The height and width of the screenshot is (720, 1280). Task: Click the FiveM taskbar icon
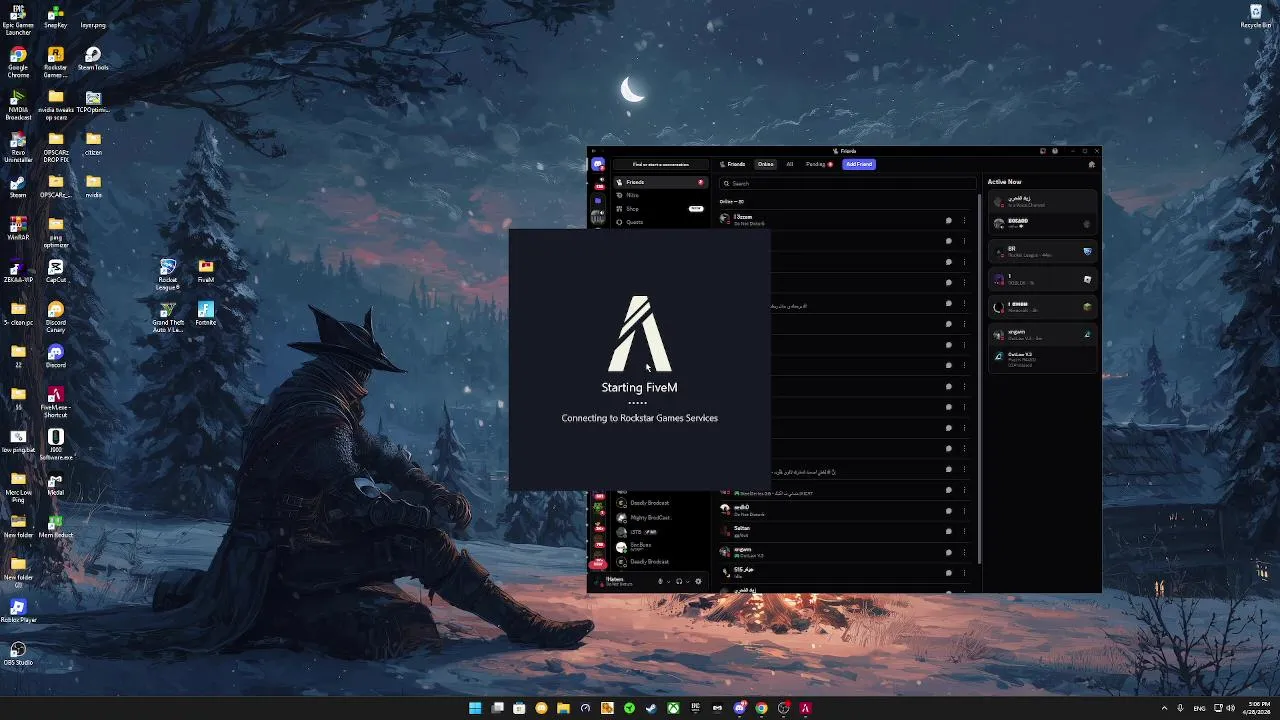click(805, 708)
